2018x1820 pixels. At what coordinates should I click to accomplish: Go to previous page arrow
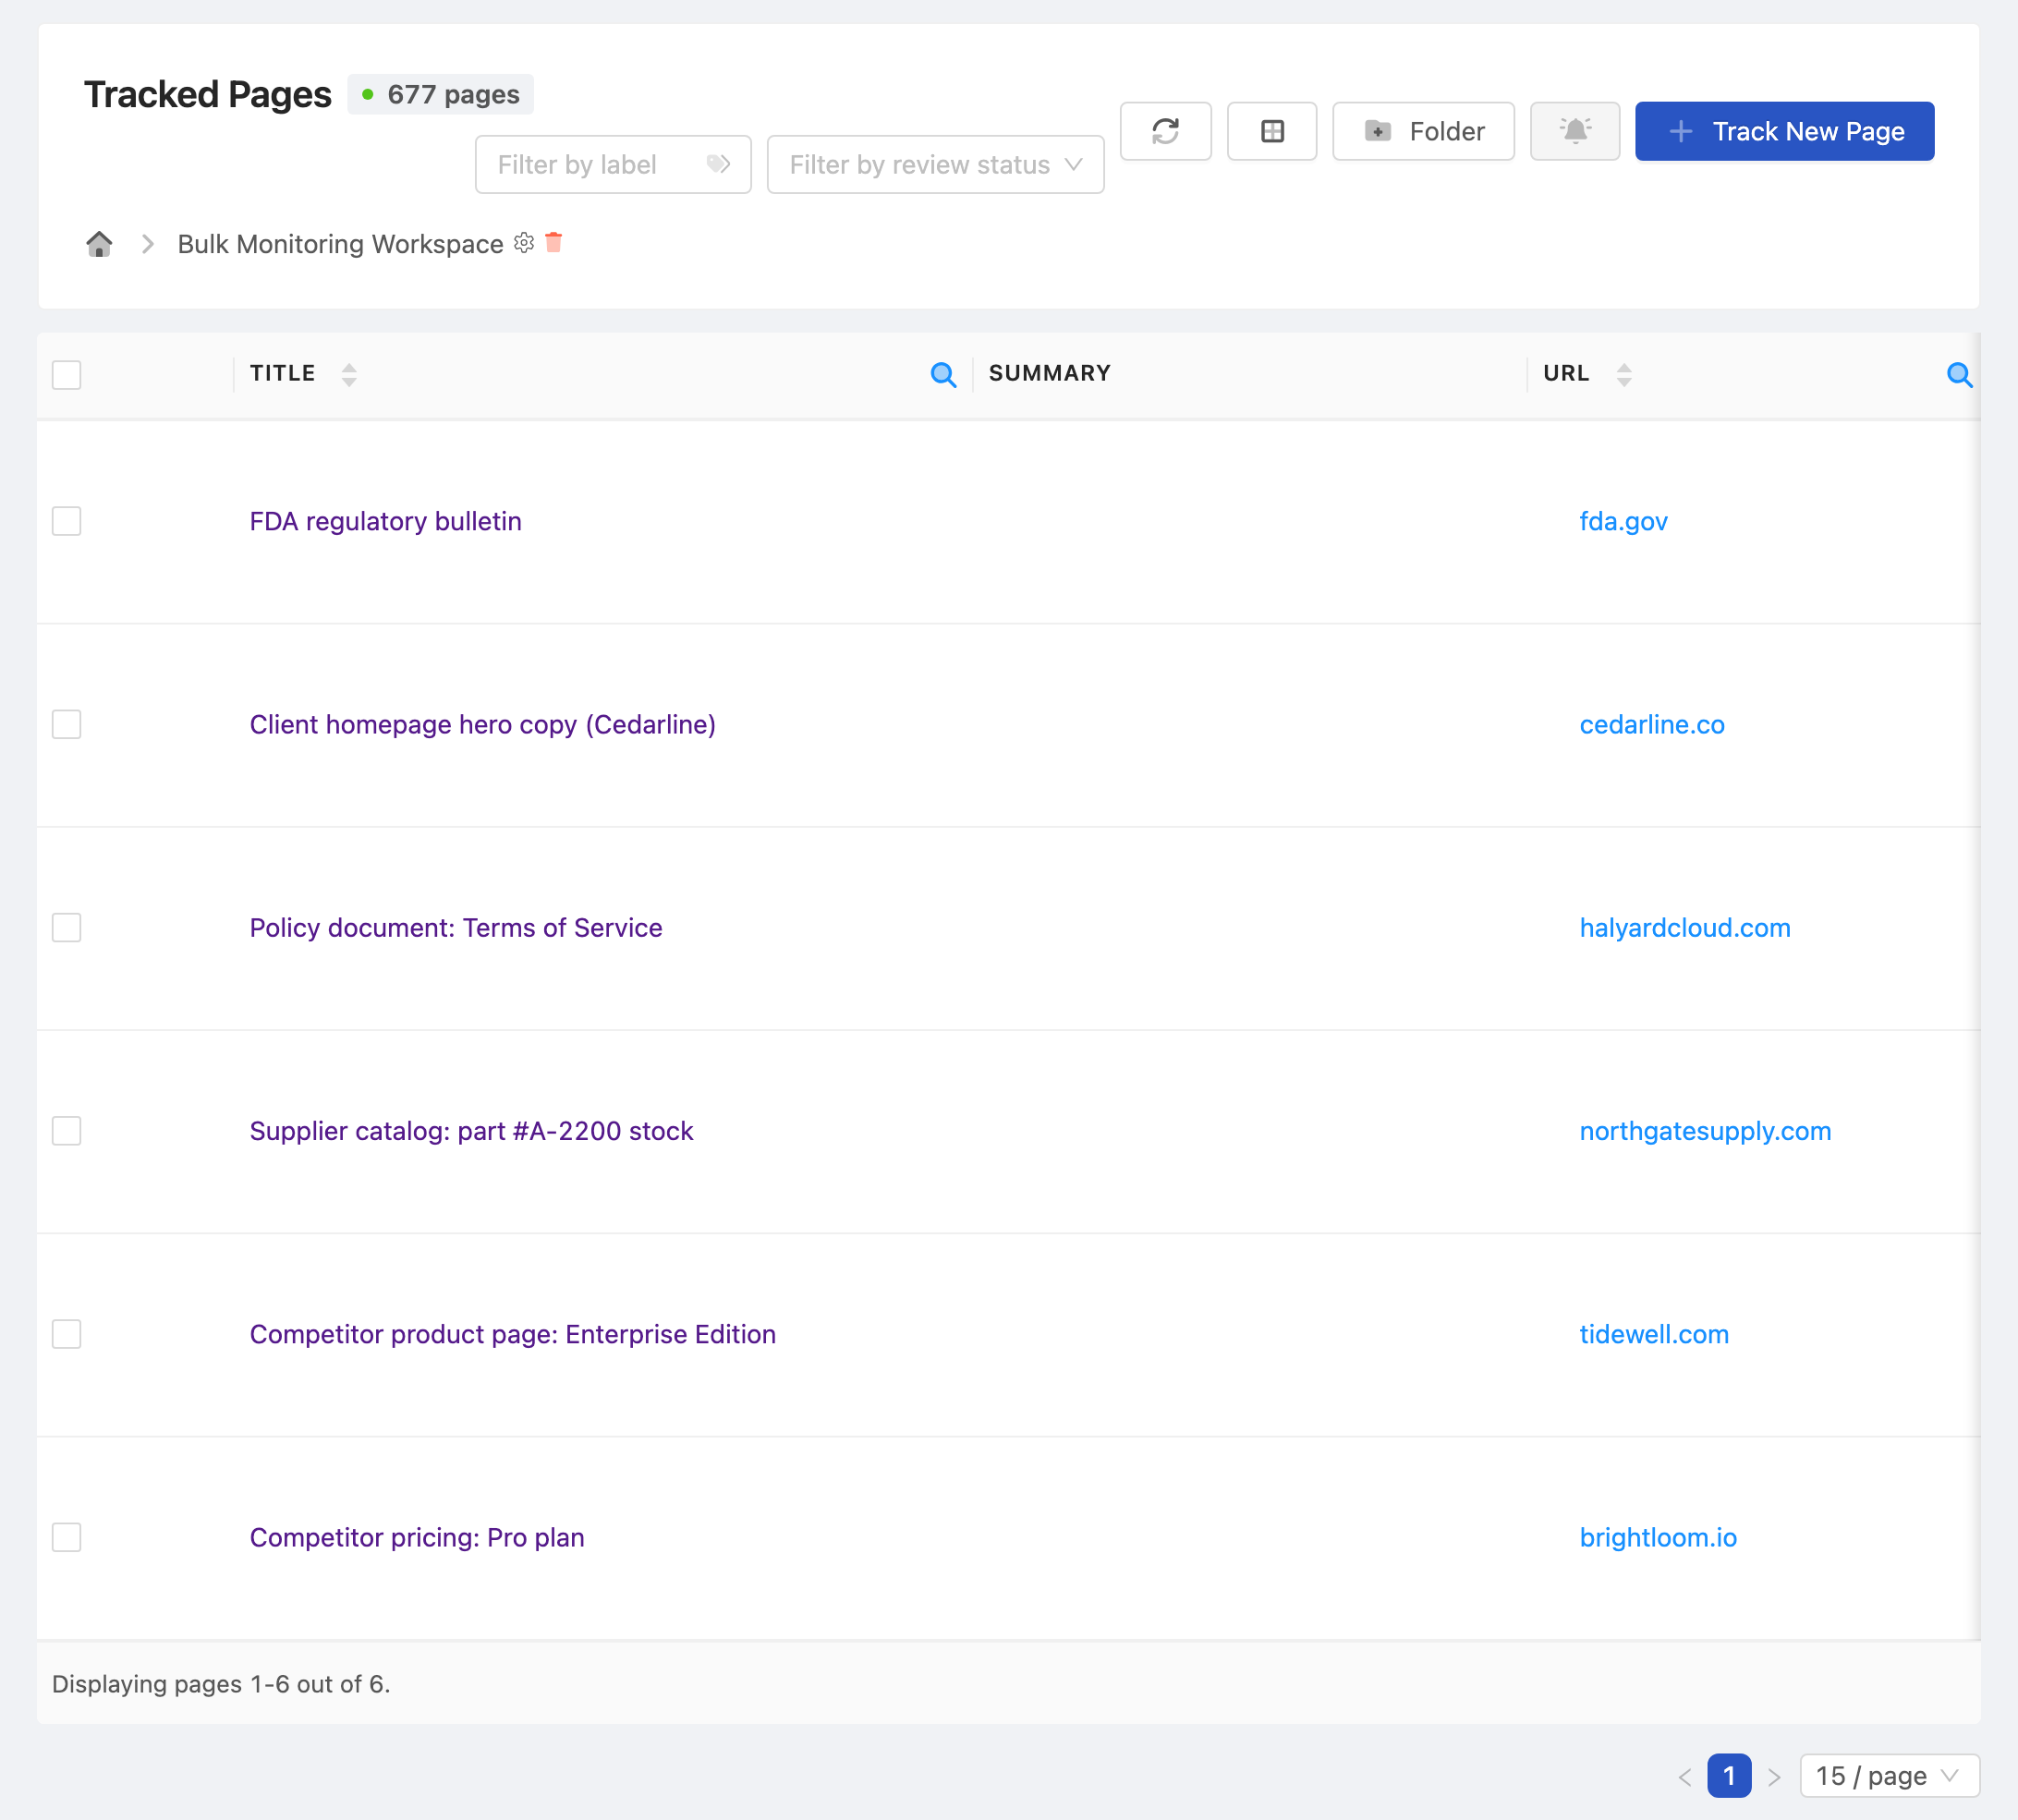(1685, 1776)
